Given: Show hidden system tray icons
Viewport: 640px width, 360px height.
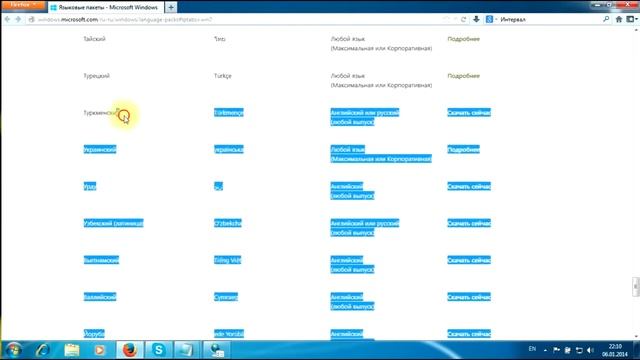Looking at the screenshot, I should tap(545, 350).
